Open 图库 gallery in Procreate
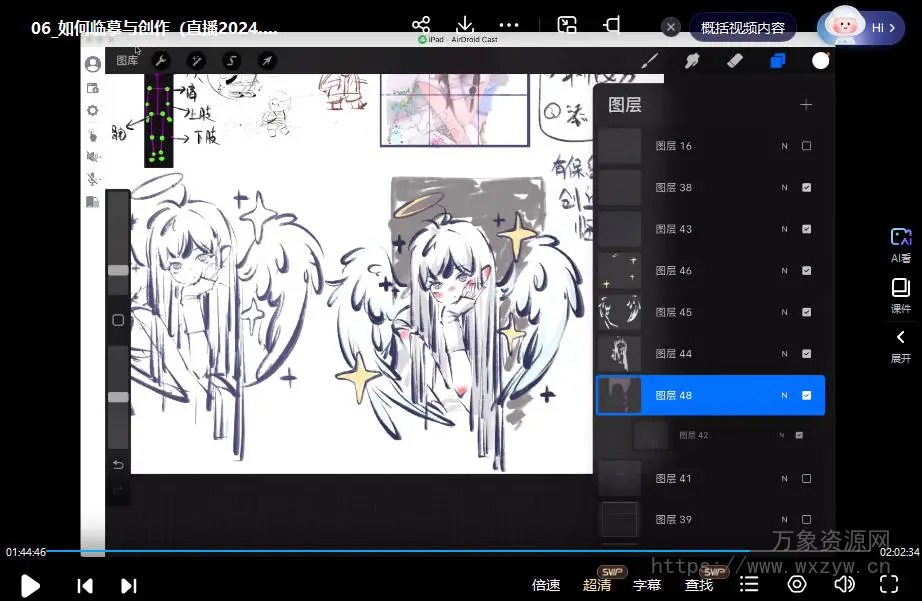Image resolution: width=922 pixels, height=601 pixels. click(x=127, y=61)
